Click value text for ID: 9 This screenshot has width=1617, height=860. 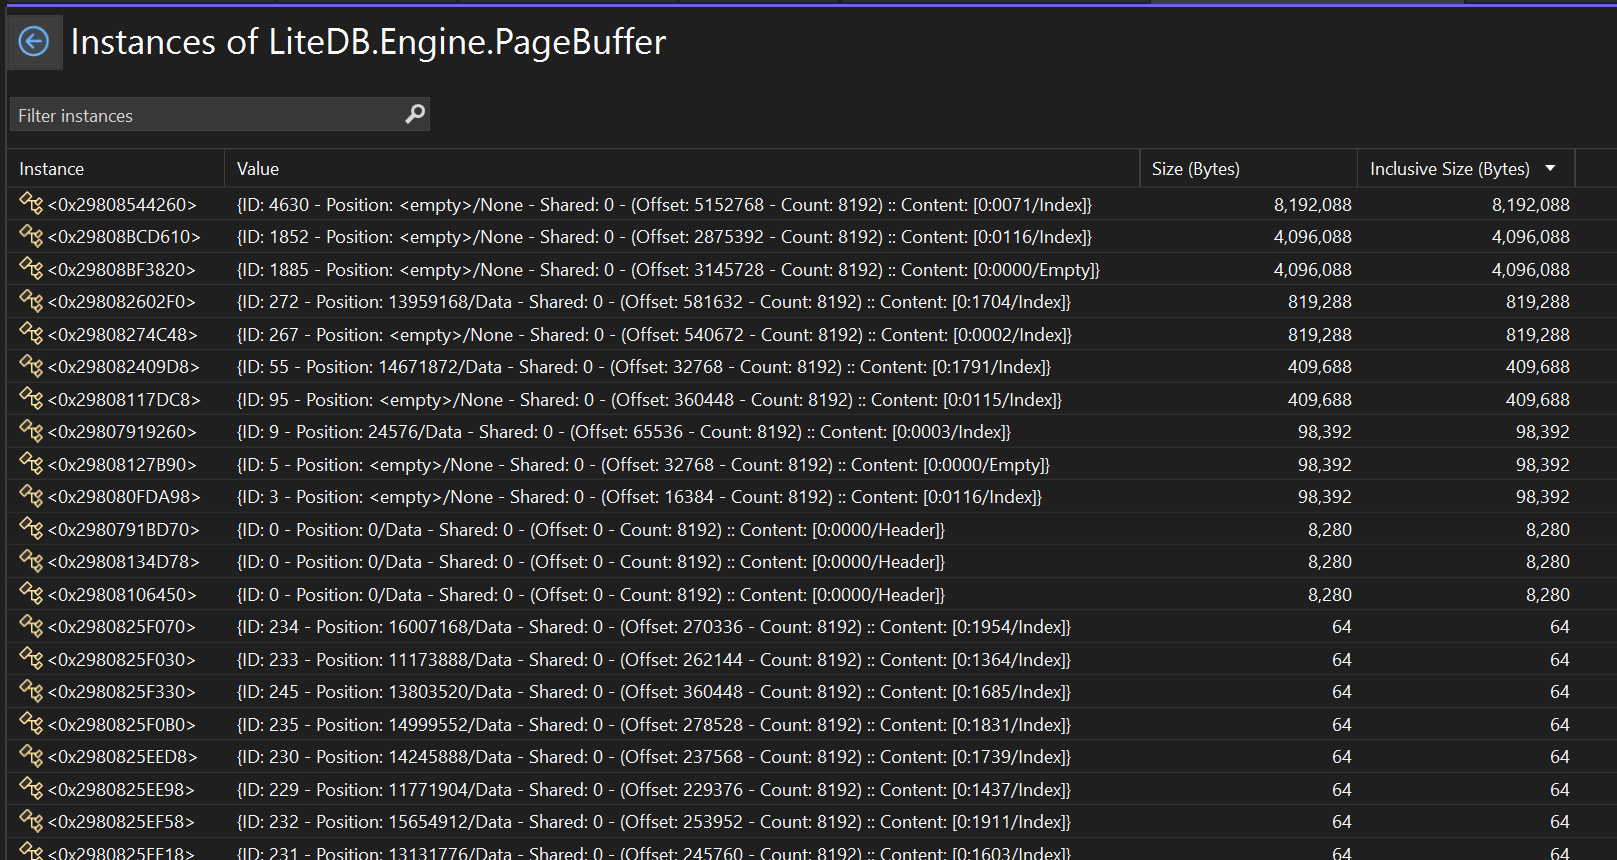(624, 432)
